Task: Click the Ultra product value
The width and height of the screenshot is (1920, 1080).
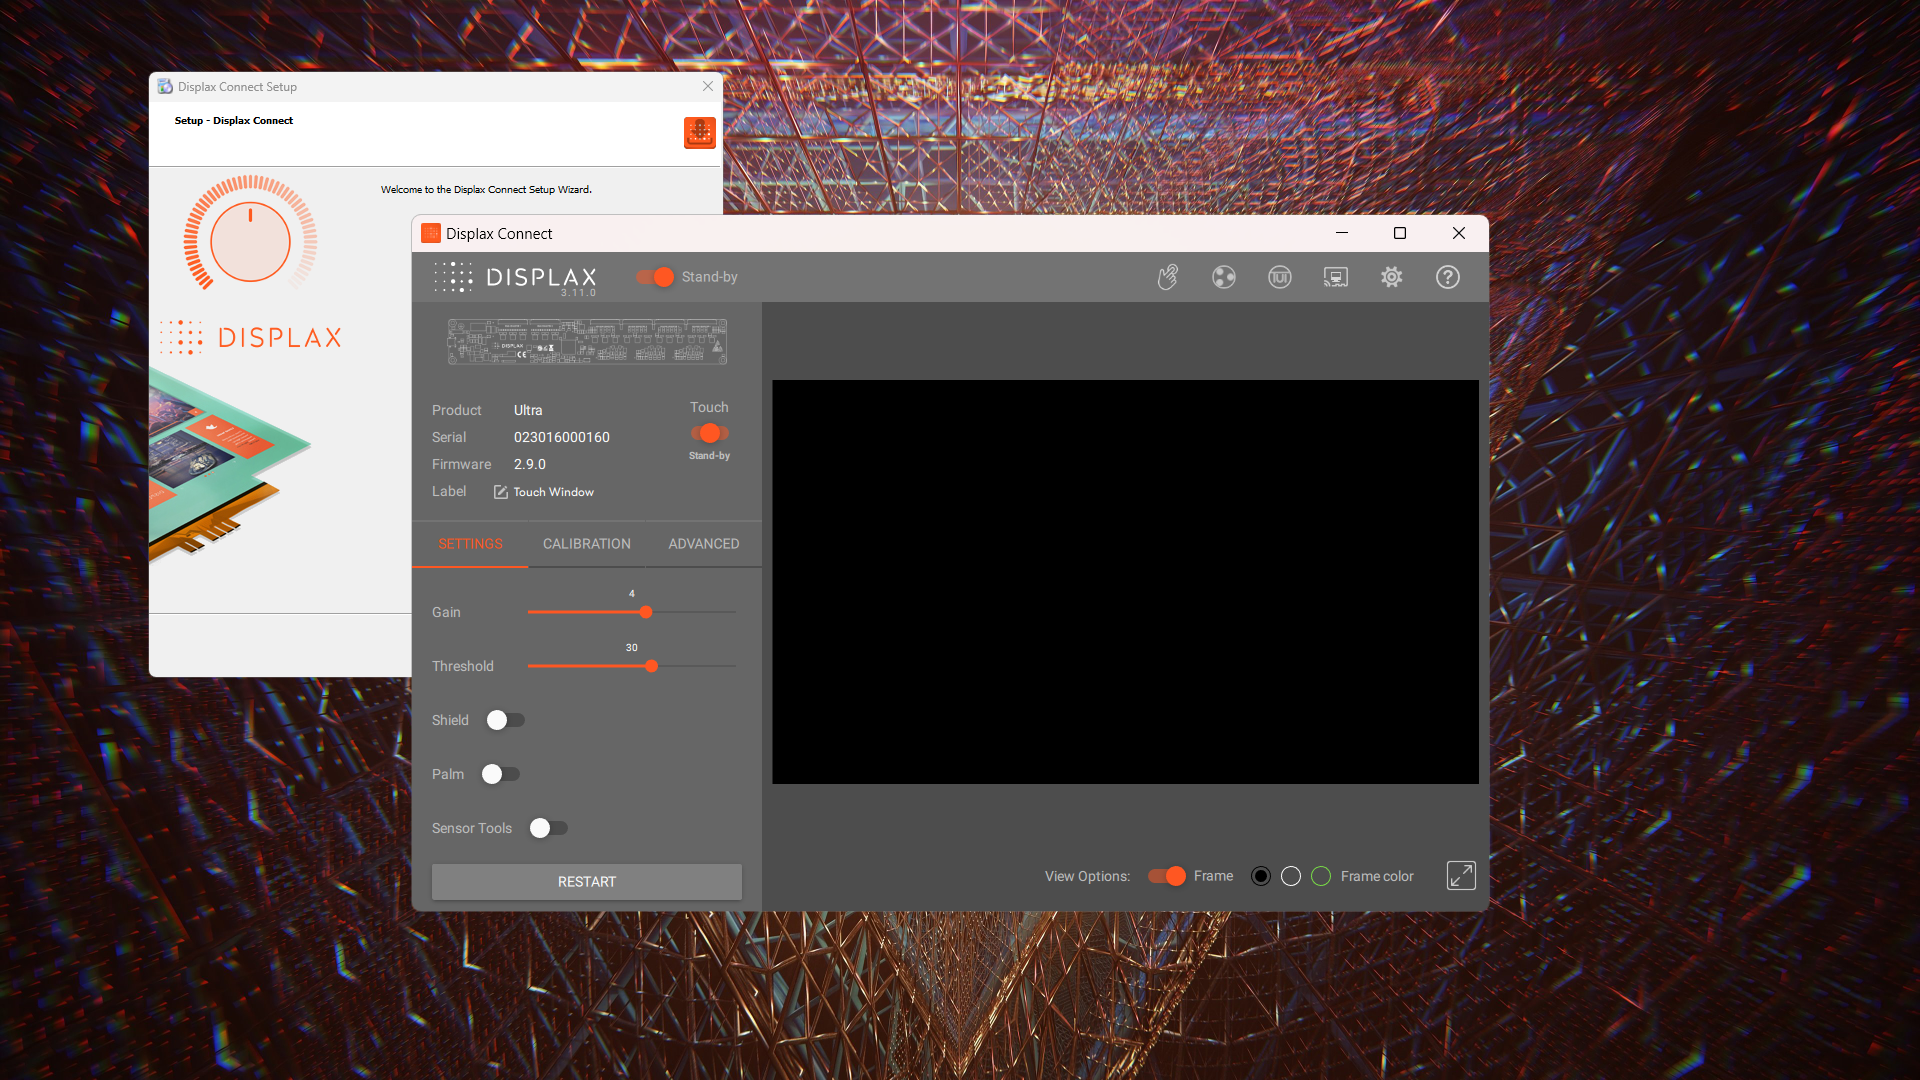Action: tap(528, 410)
